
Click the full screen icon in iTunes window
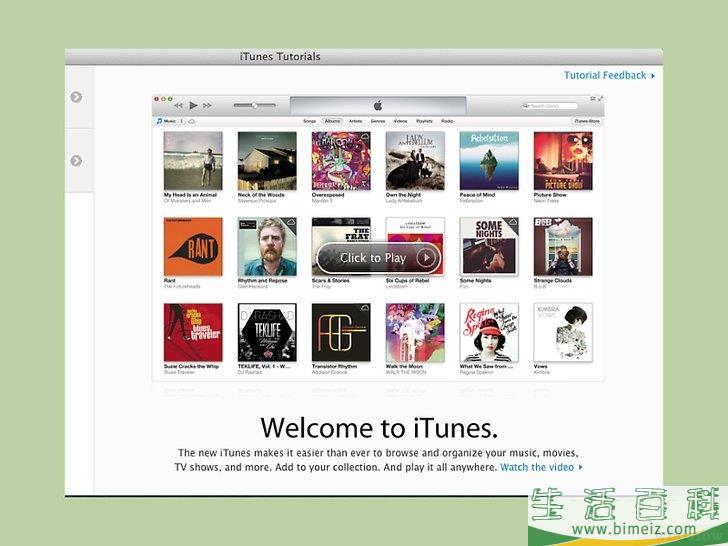[600, 98]
